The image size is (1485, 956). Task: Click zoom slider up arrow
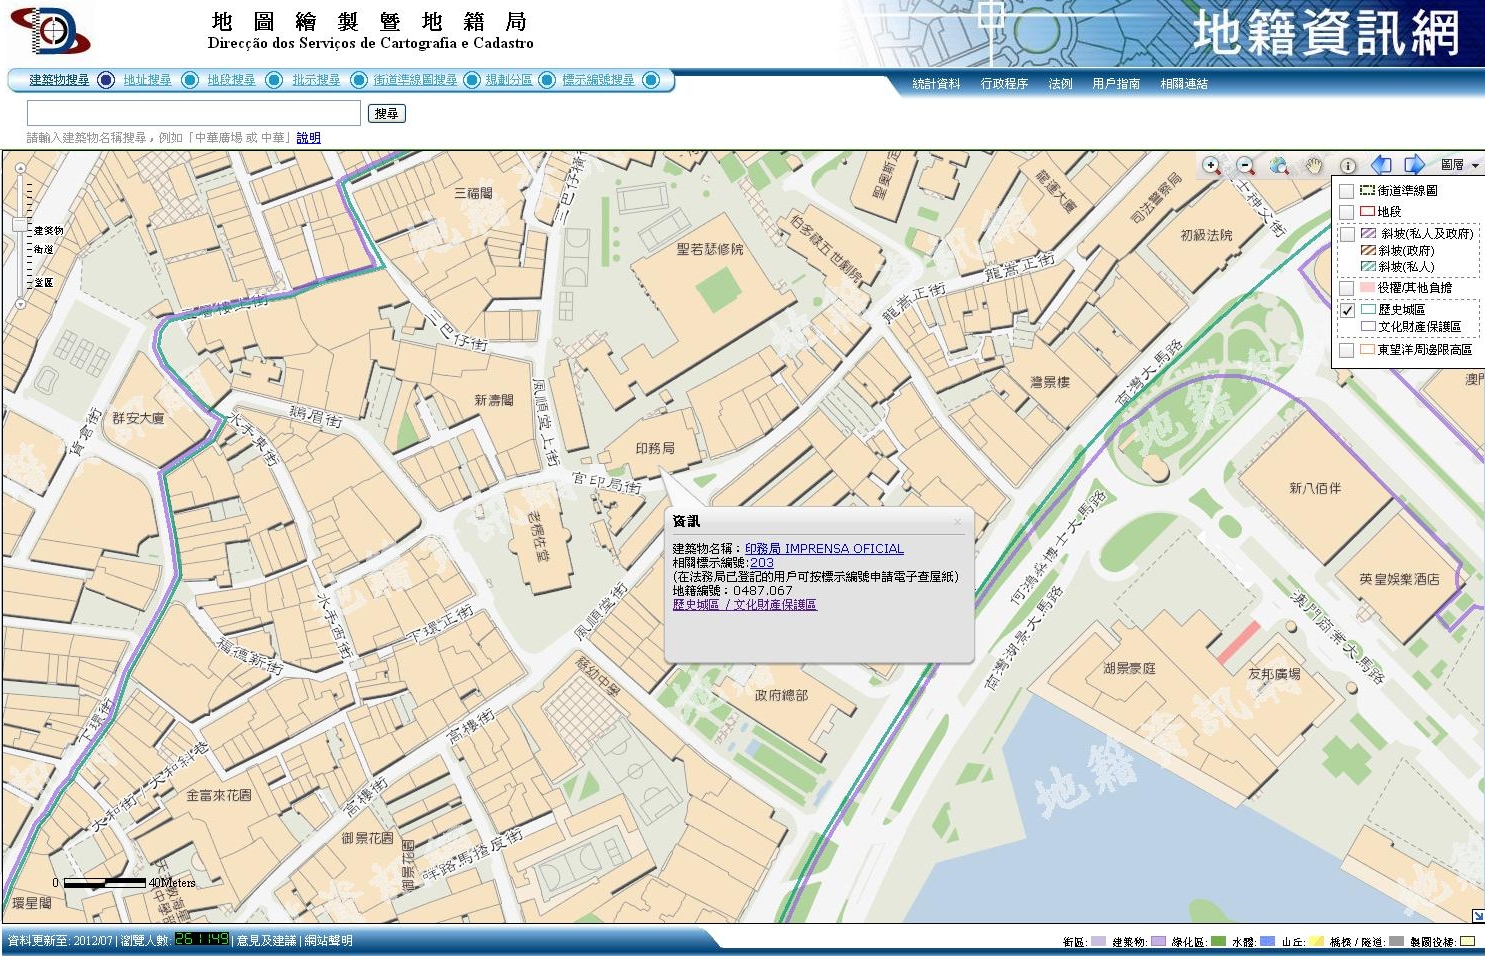[x=20, y=168]
